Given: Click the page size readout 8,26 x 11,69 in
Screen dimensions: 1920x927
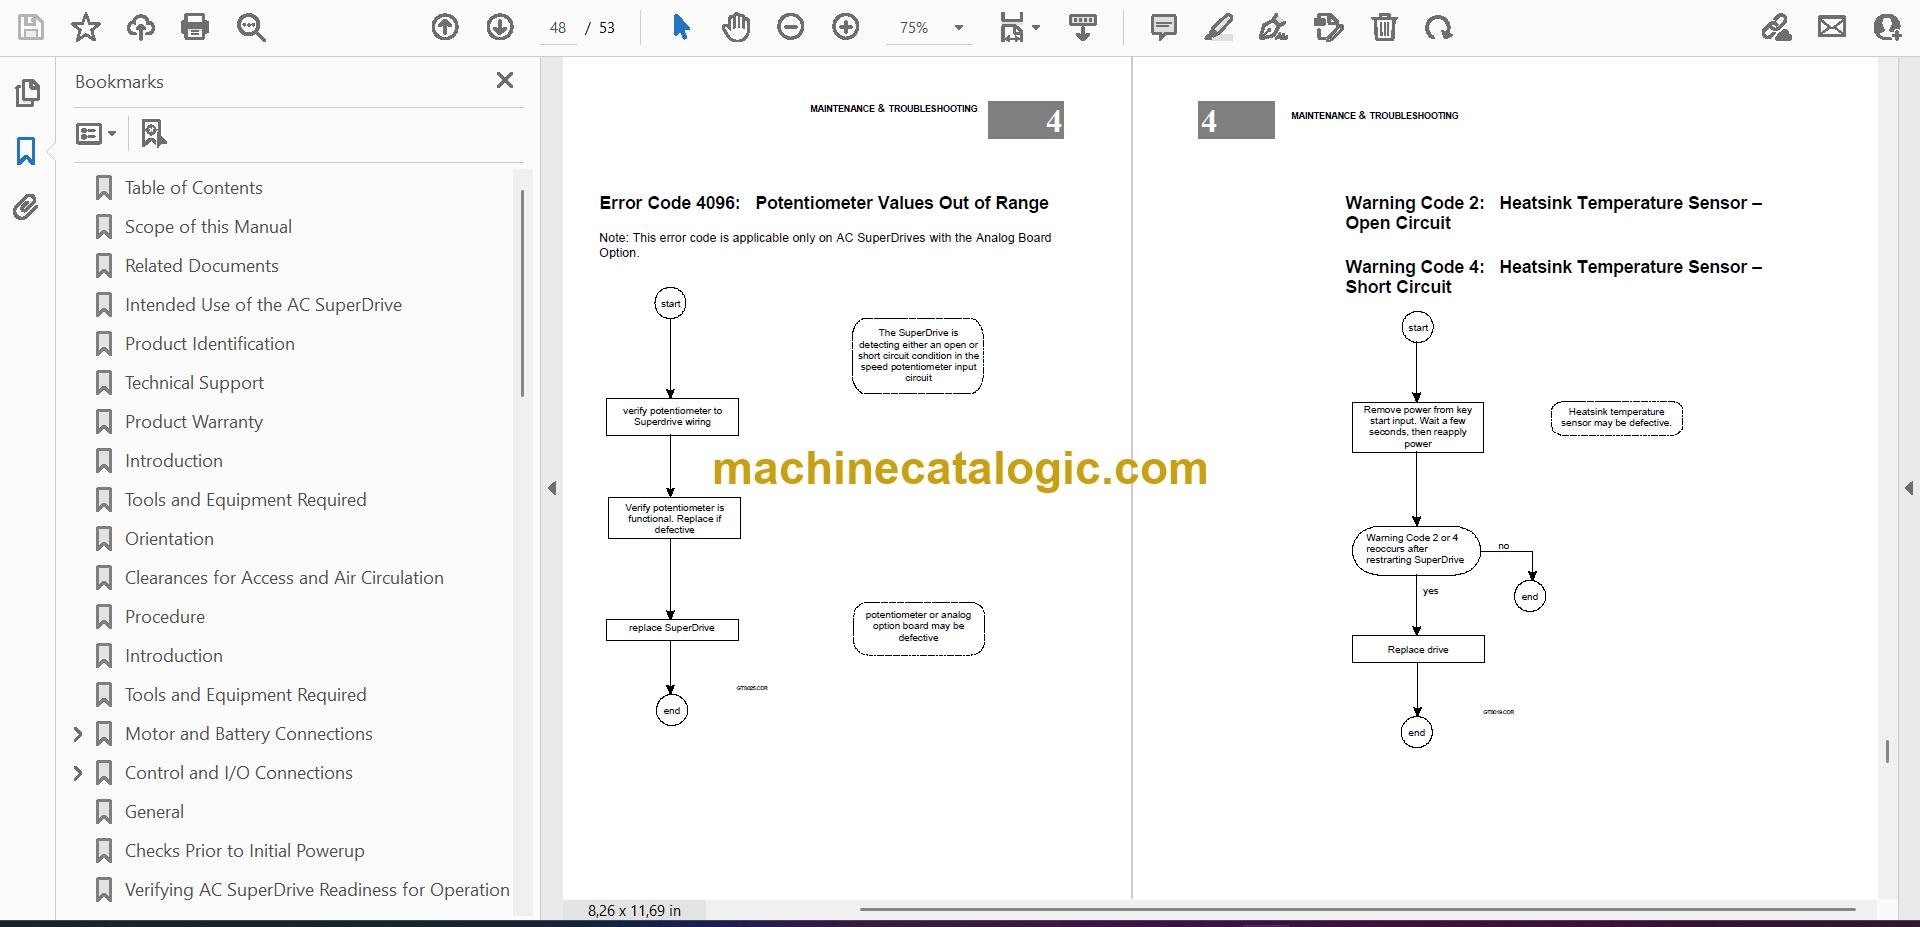Looking at the screenshot, I should click(x=634, y=911).
